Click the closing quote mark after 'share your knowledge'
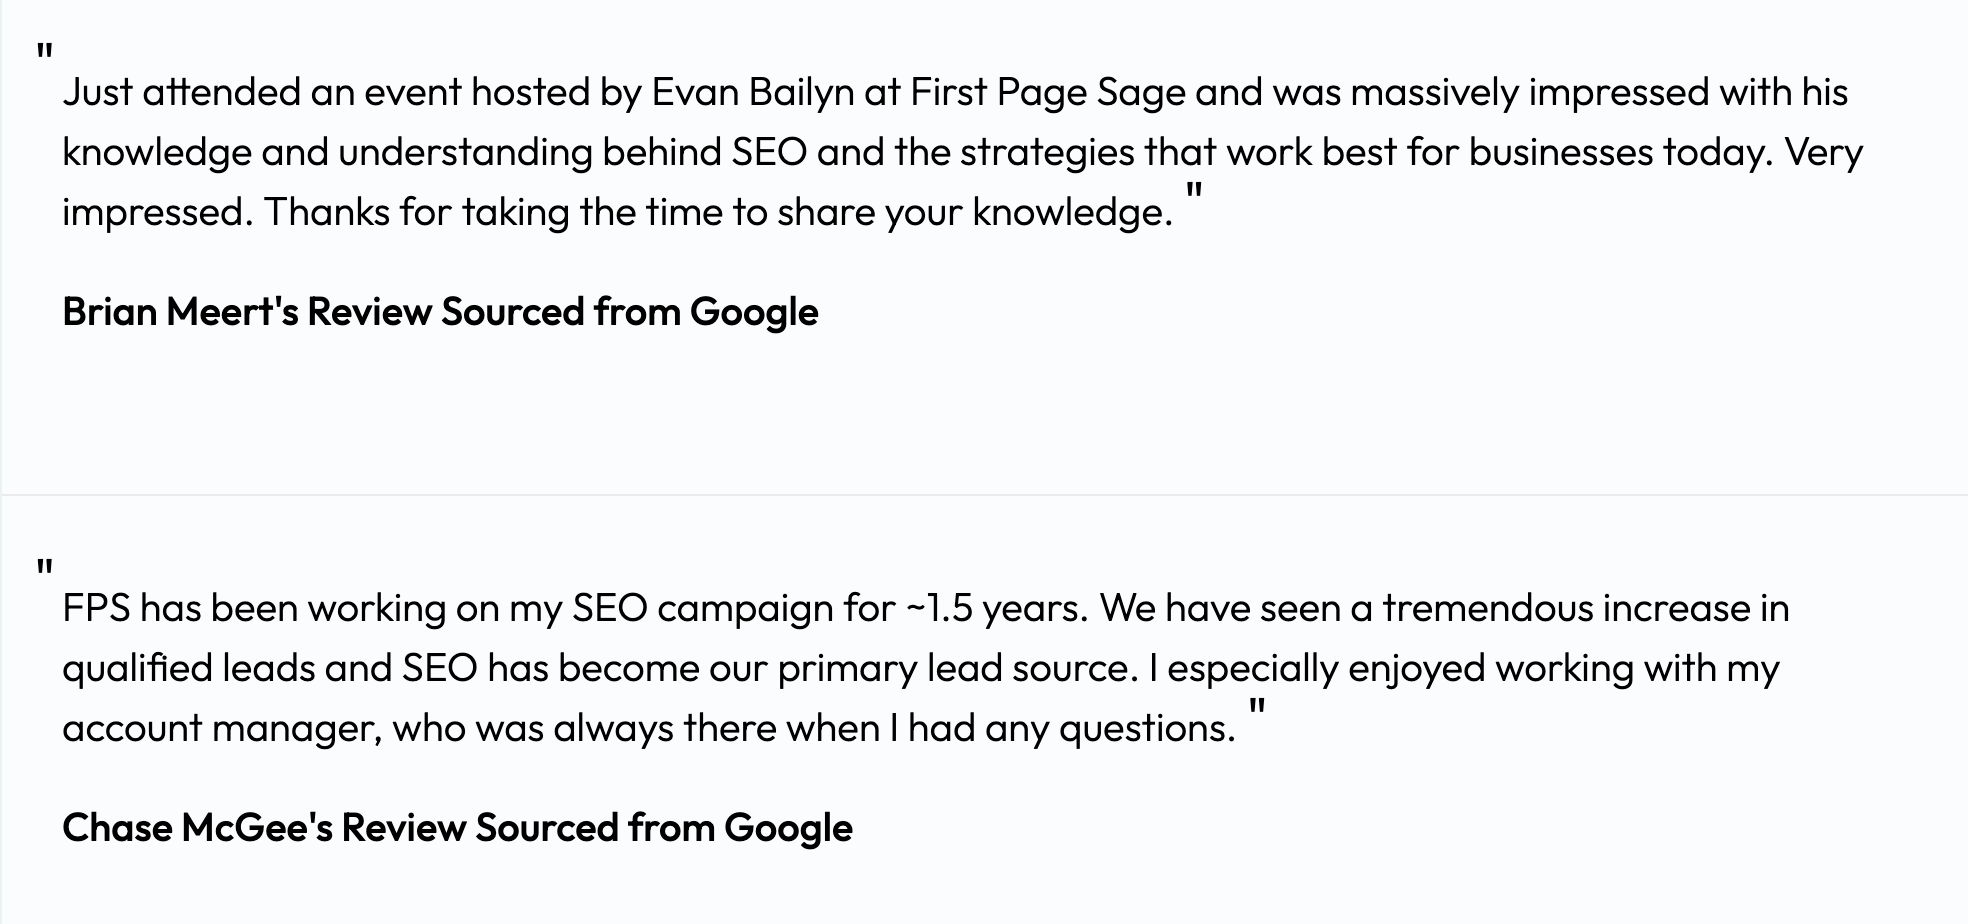 click(x=1194, y=190)
